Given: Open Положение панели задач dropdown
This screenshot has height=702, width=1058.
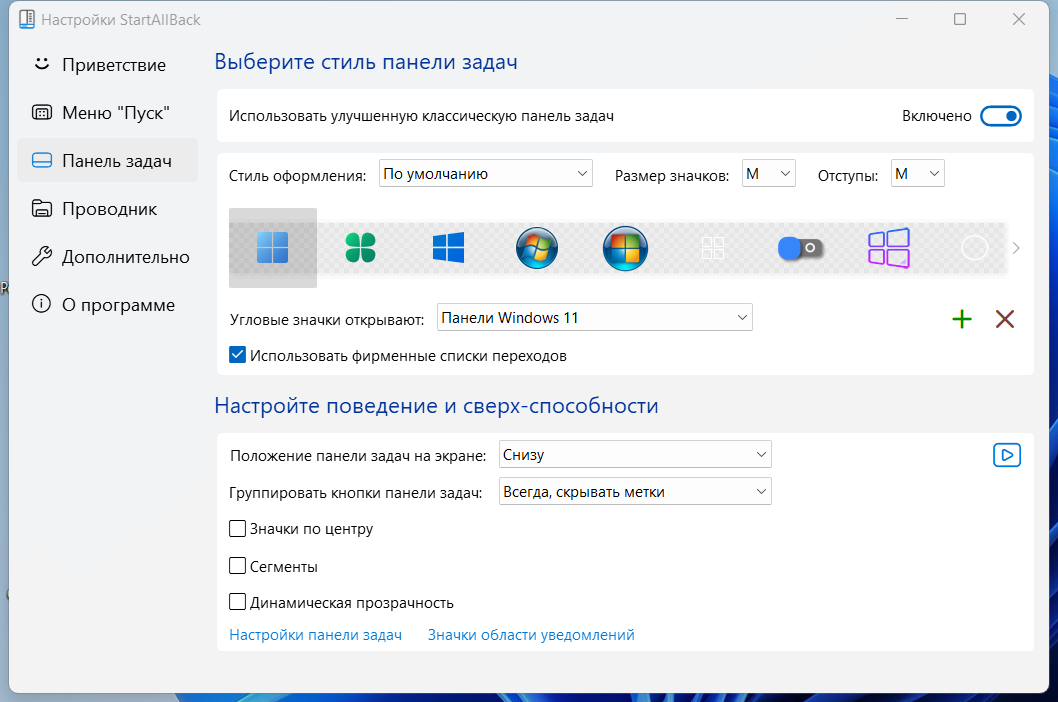Looking at the screenshot, I should pos(635,454).
